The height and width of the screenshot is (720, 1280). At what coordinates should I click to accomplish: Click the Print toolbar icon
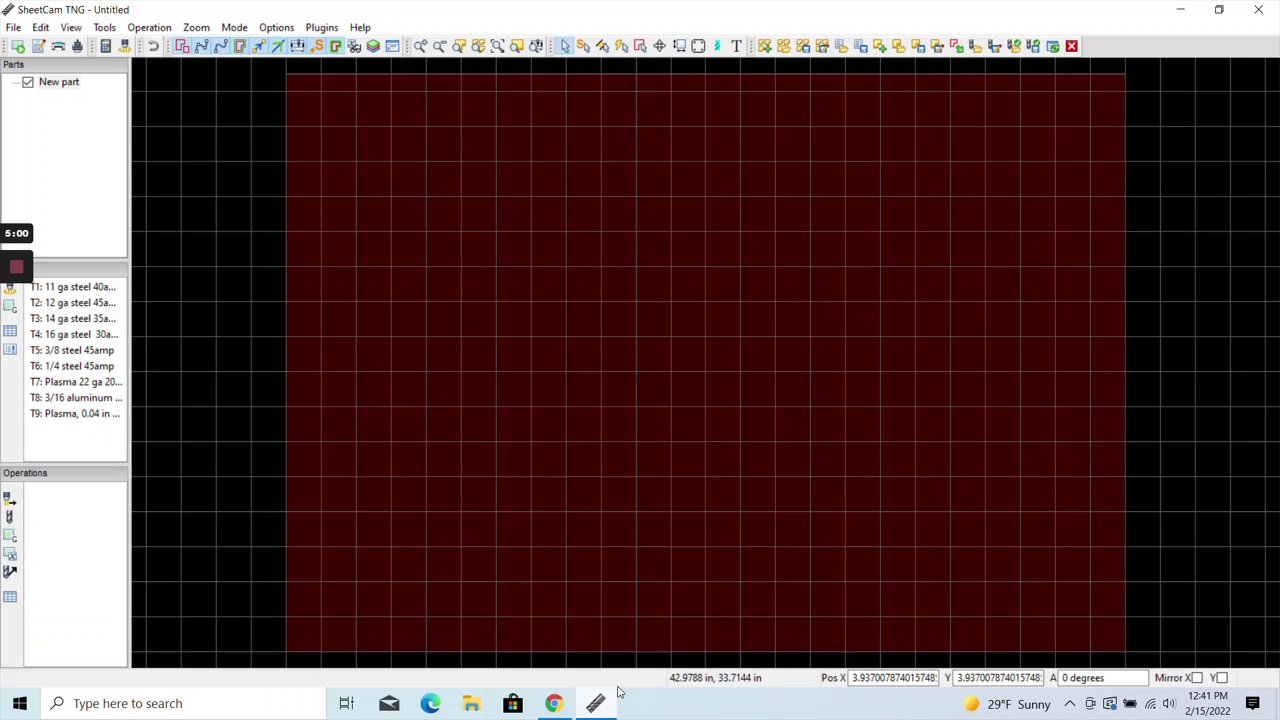click(x=77, y=46)
